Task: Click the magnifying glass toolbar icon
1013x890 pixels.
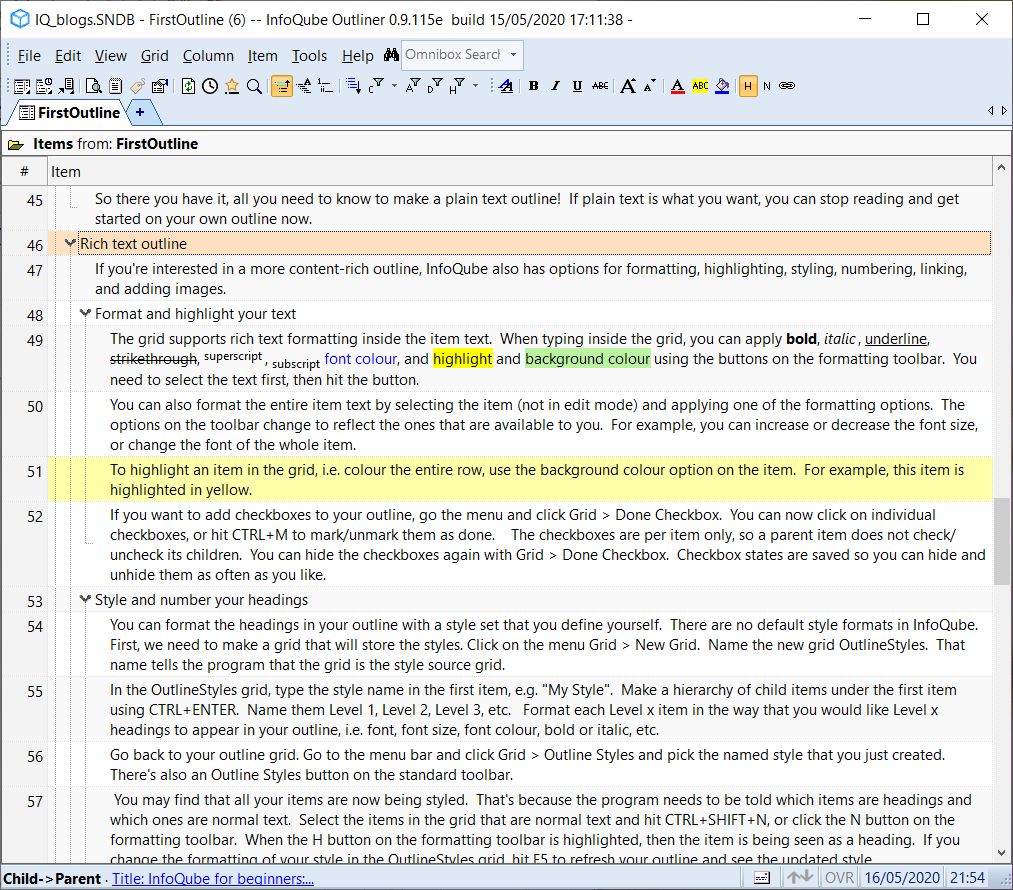Action: pyautogui.click(x=255, y=86)
